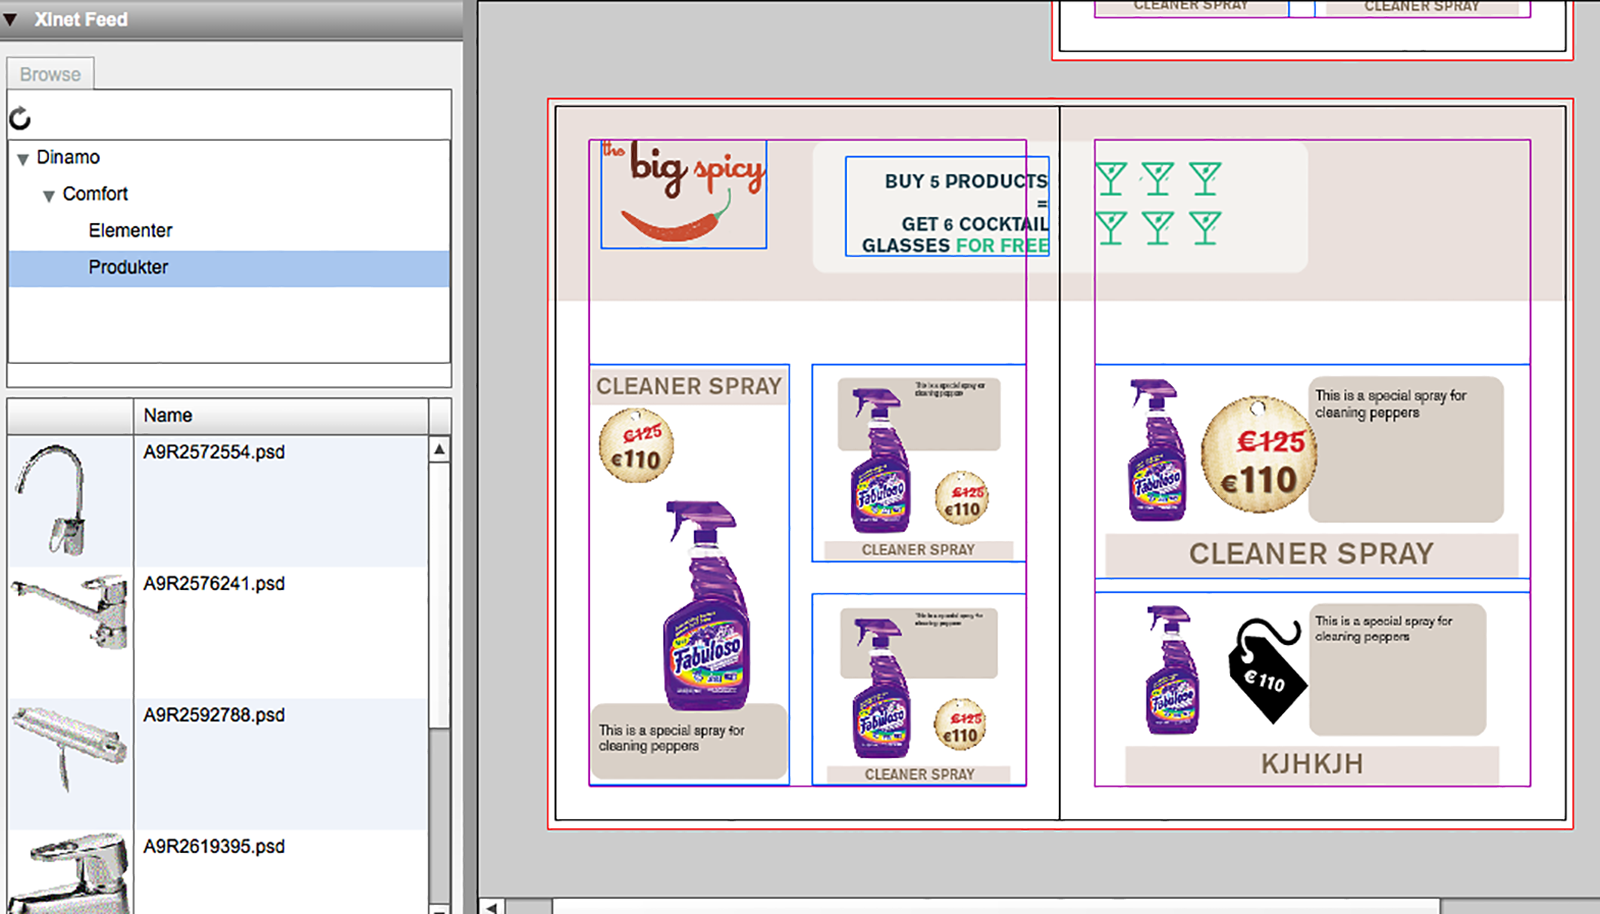The width and height of the screenshot is (1600, 914).
Task: Collapse the Xinet Feed panel triangle
Action: (x=11, y=19)
